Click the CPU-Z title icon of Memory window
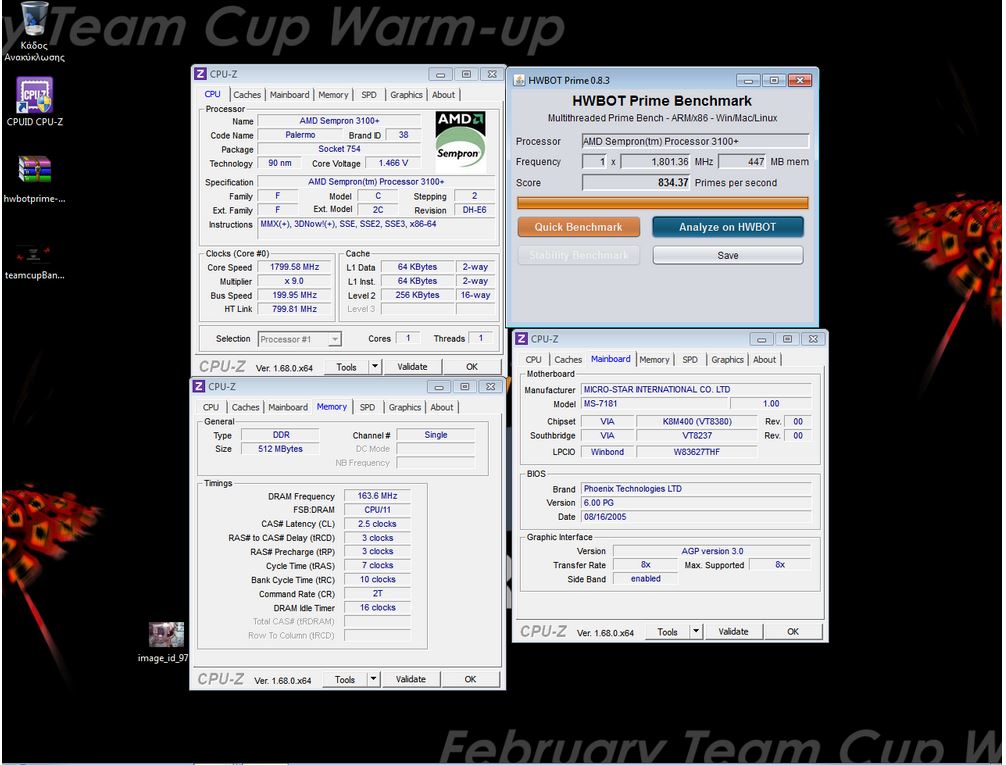Image resolution: width=1006 pixels, height=765 pixels. pos(199,386)
